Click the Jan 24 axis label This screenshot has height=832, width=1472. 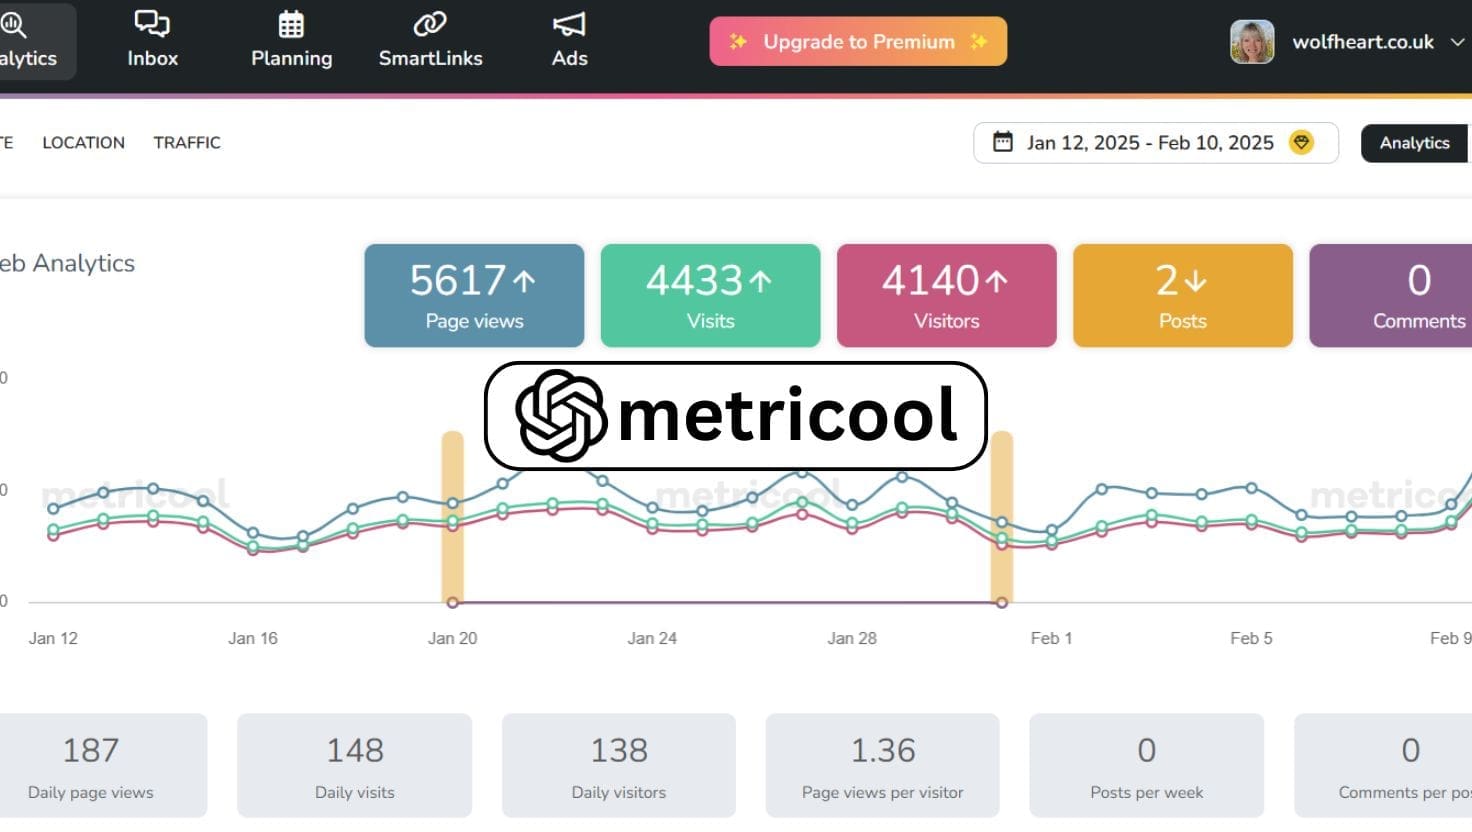point(652,638)
